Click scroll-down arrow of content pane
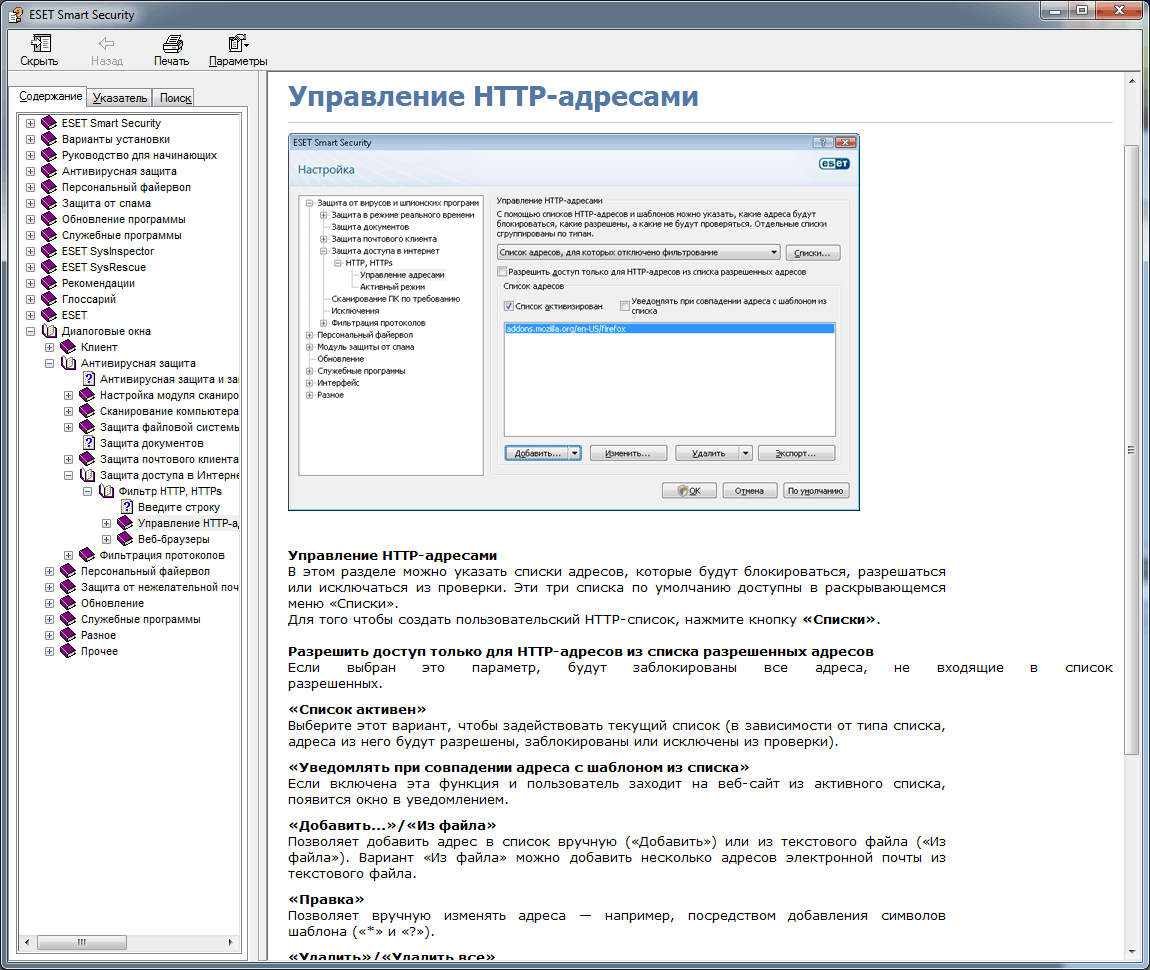 point(1132,952)
